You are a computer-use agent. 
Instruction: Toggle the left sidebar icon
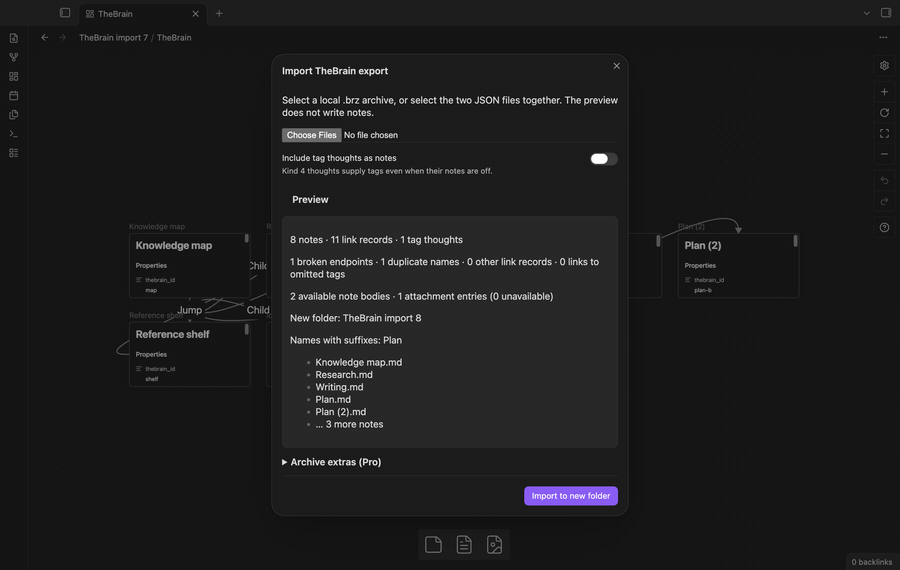(x=65, y=13)
